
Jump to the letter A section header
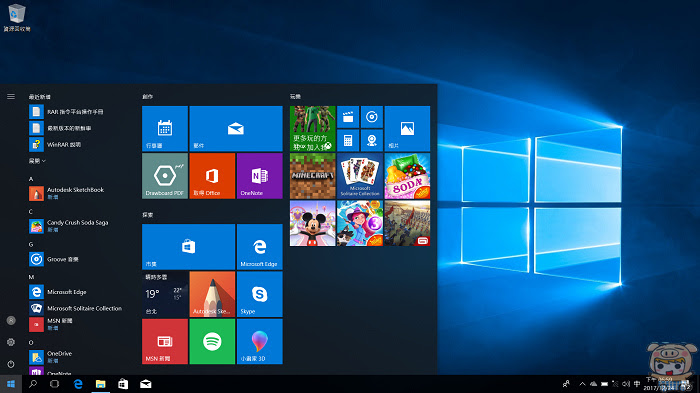coord(31,179)
